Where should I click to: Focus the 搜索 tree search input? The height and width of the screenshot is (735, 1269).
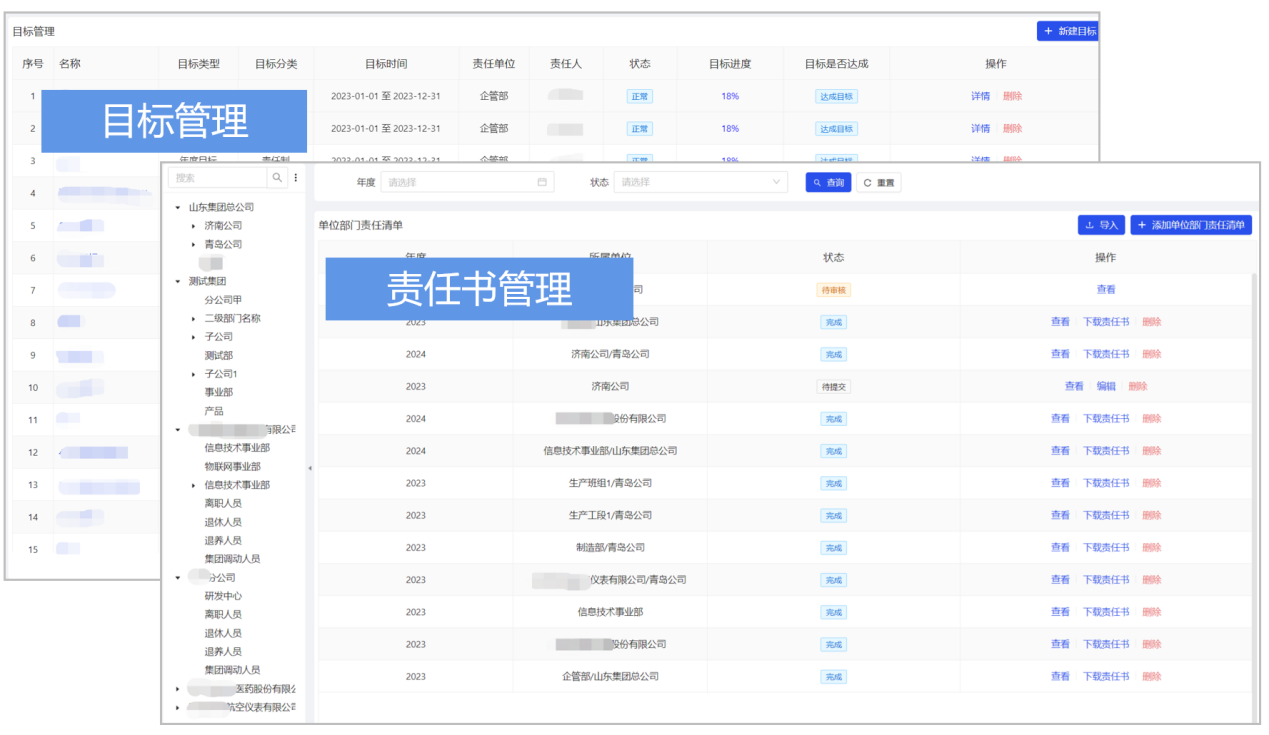pyautogui.click(x=219, y=178)
